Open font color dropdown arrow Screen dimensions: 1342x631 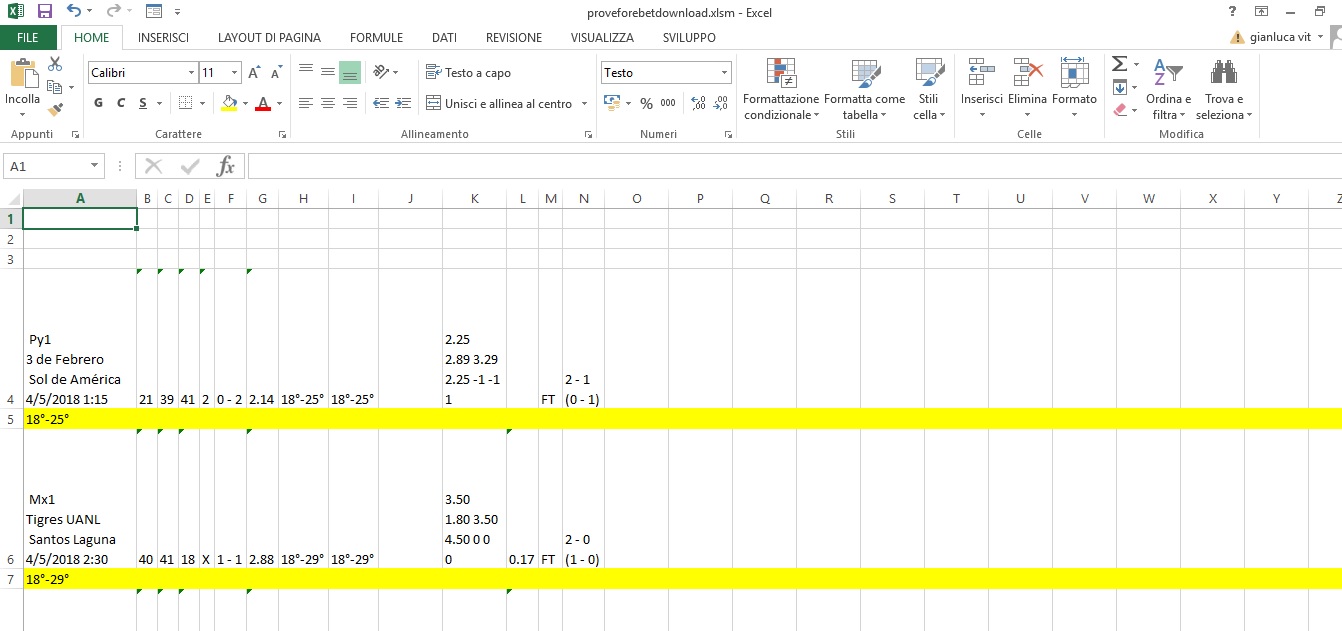pos(279,103)
